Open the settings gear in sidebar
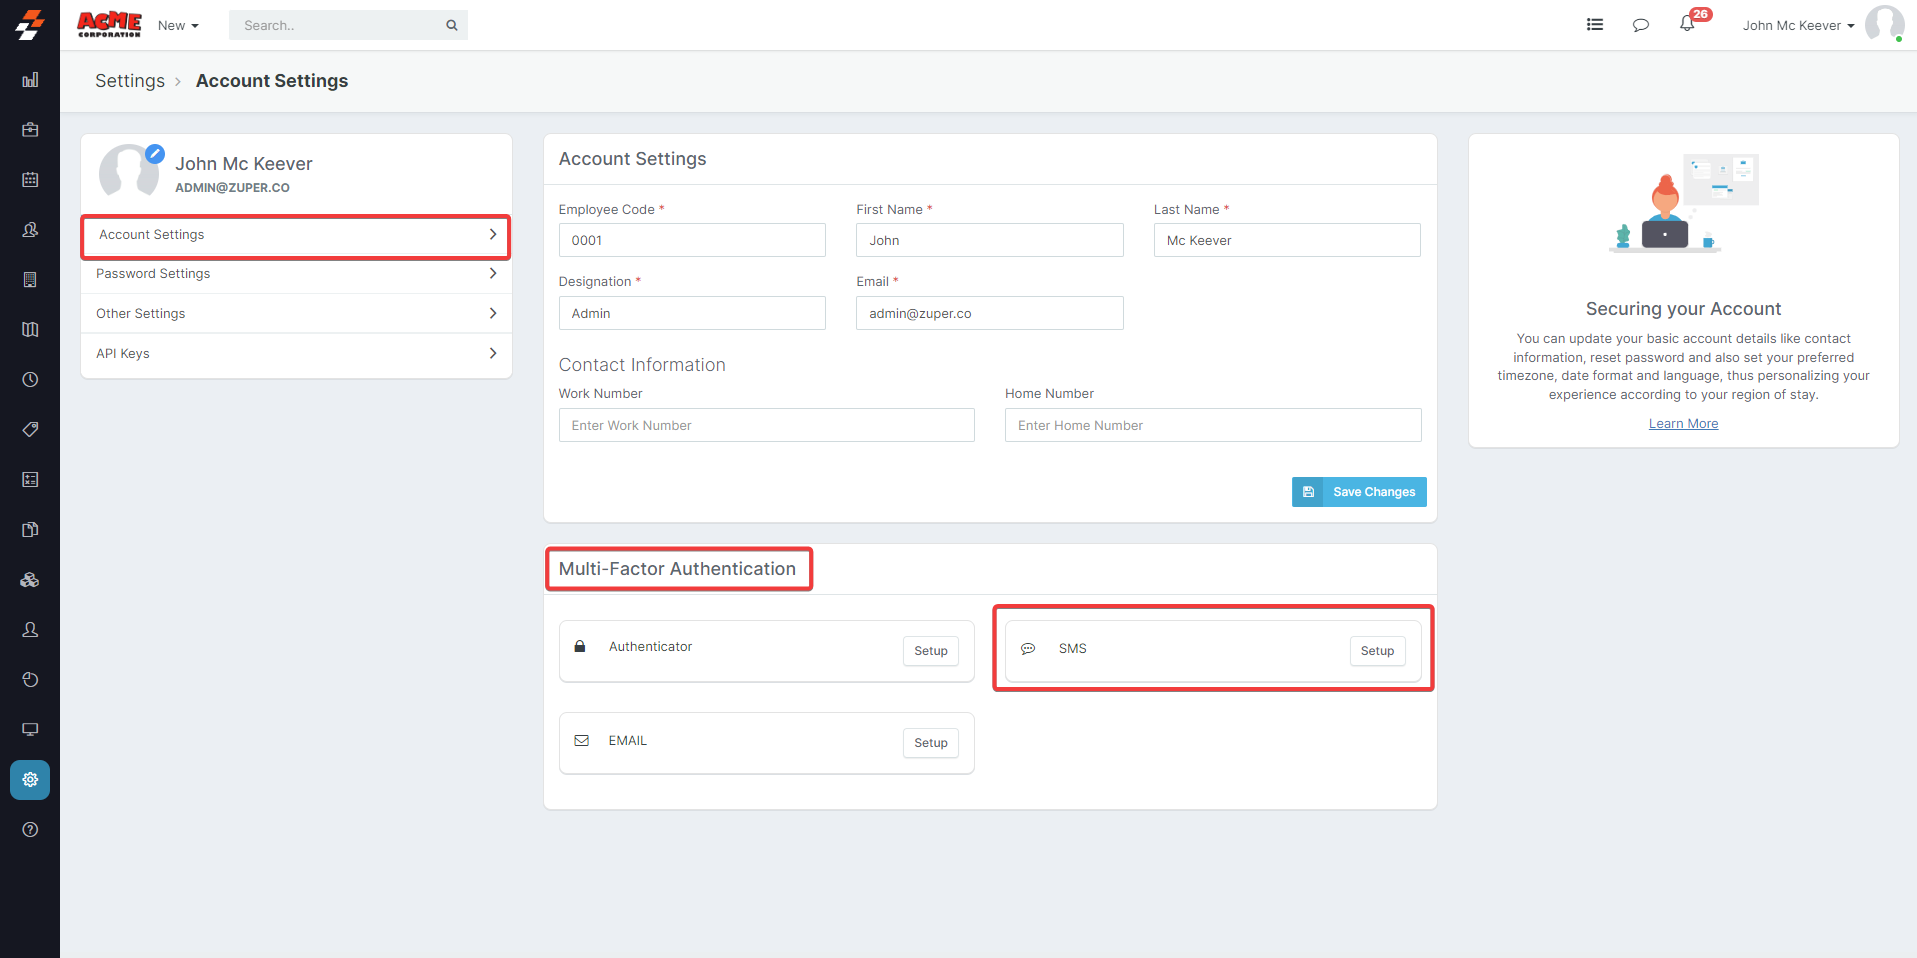This screenshot has width=1917, height=958. pyautogui.click(x=30, y=780)
